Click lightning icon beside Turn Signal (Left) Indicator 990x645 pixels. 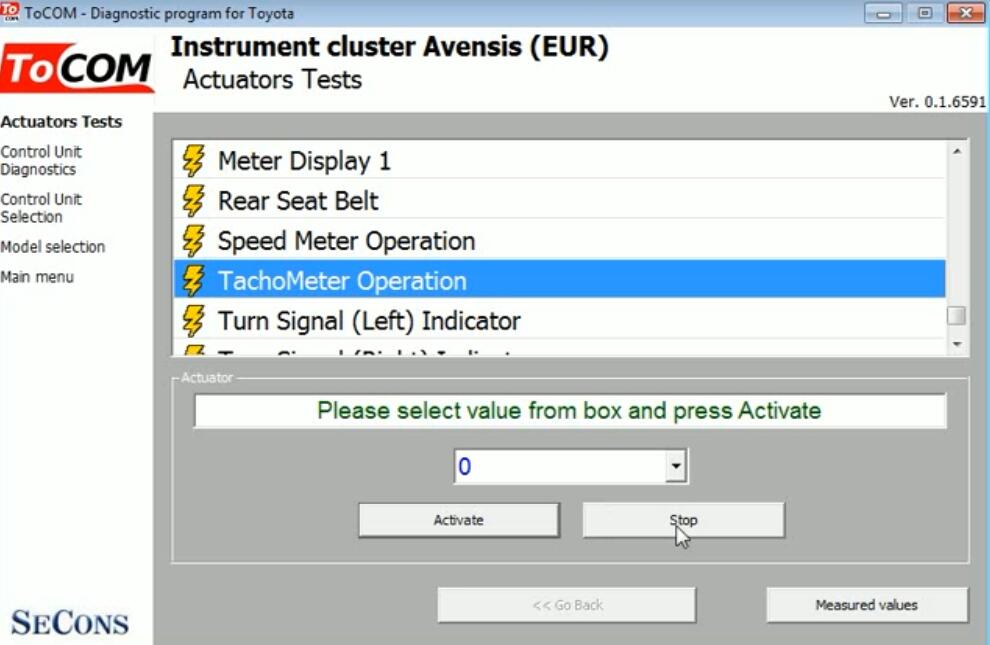(193, 321)
